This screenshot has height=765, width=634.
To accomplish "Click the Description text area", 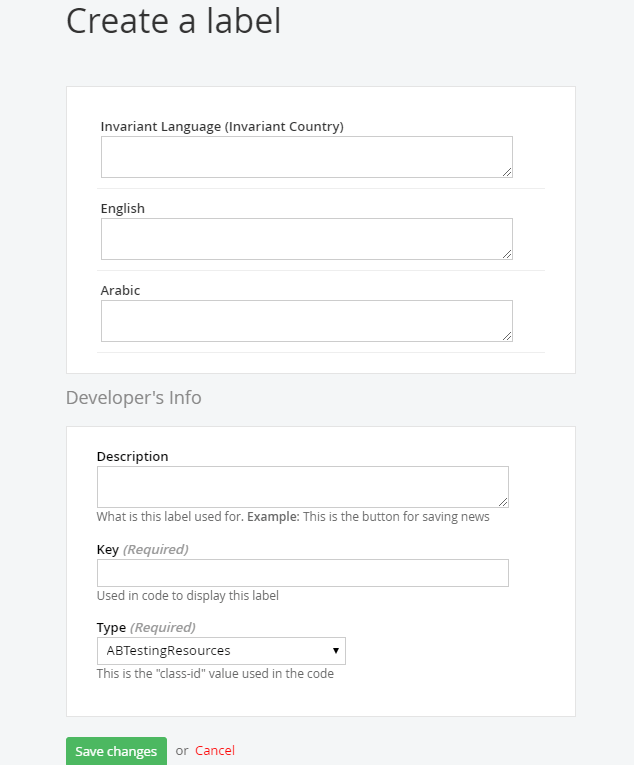I will point(302,487).
